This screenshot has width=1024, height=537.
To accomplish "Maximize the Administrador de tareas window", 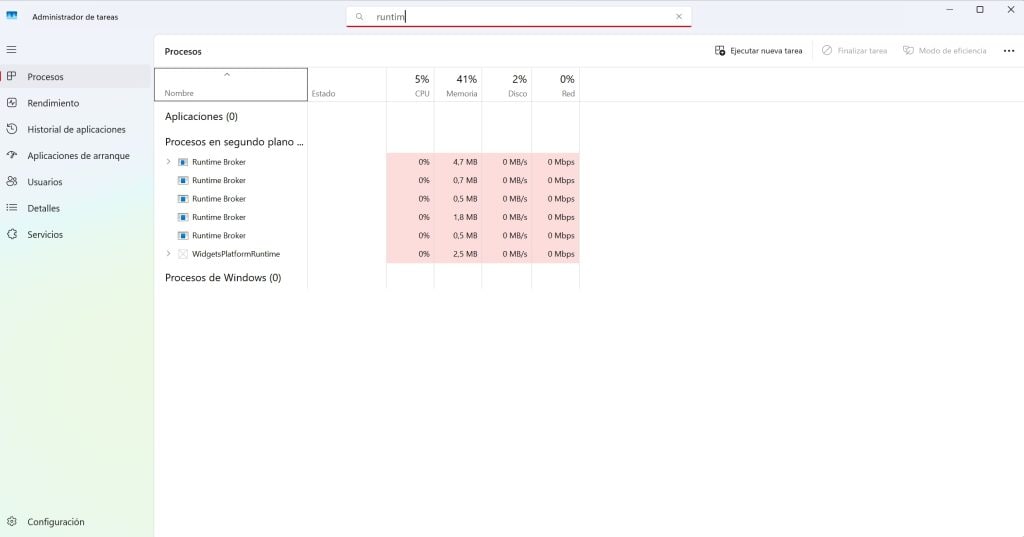I will click(x=980, y=10).
